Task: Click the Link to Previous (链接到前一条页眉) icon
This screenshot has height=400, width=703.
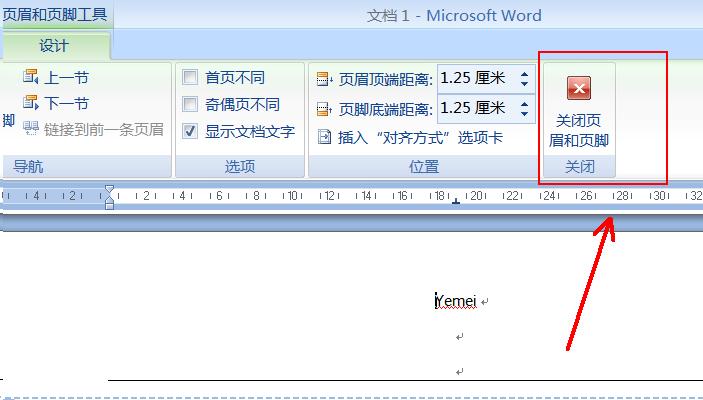Action: coord(30,129)
